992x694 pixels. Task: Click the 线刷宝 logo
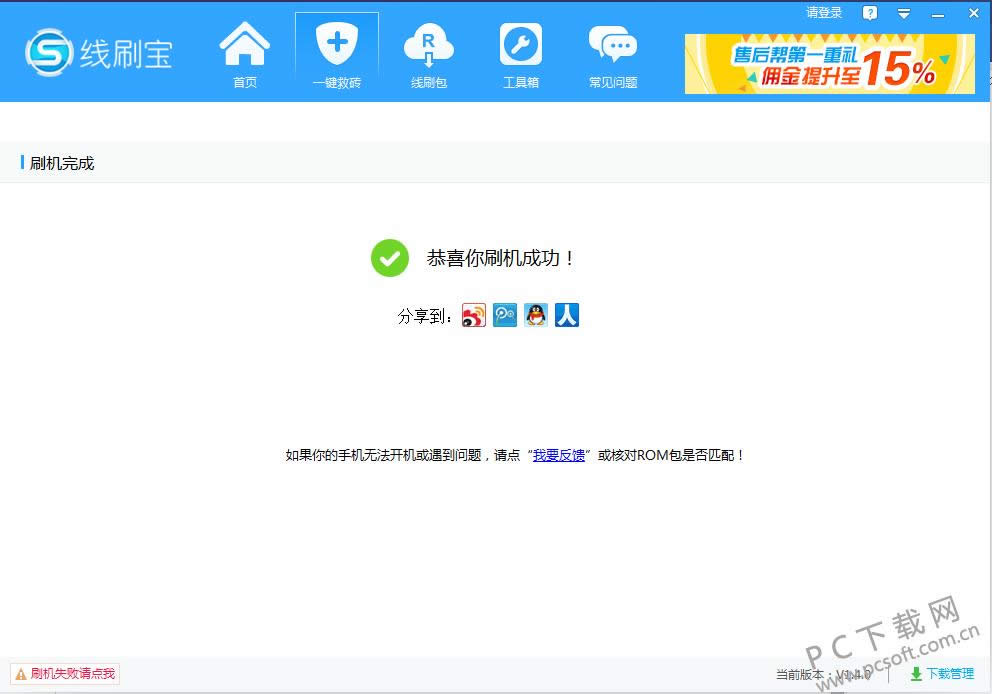[98, 53]
